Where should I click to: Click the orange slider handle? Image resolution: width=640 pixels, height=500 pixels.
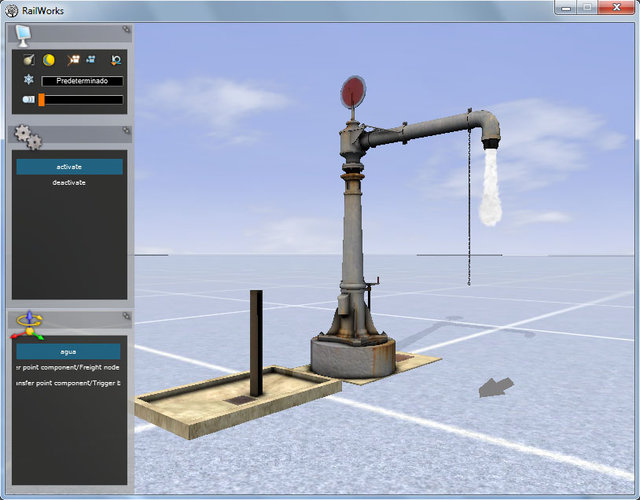(x=42, y=100)
